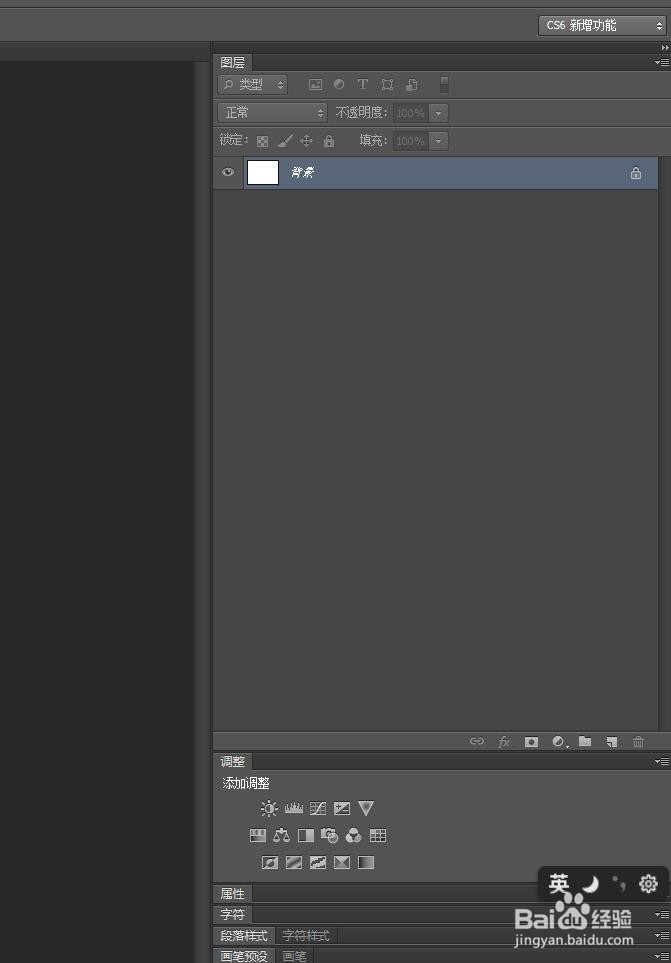Open the 填充 slider dropdown arrow
Viewport: 671px width, 963px height.
(x=438, y=141)
